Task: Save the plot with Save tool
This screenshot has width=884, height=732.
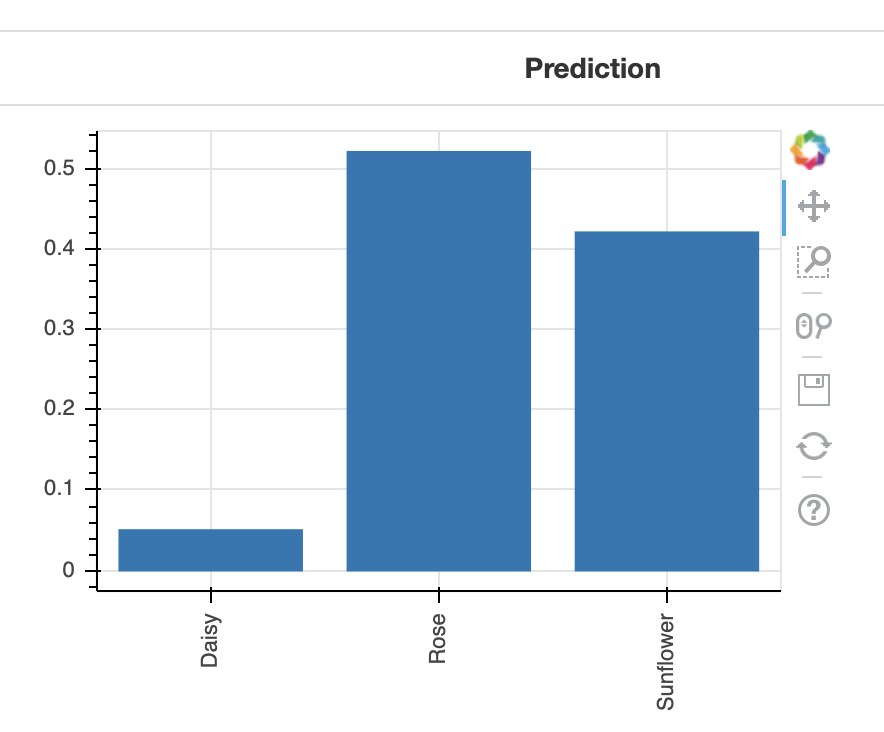Action: (814, 389)
